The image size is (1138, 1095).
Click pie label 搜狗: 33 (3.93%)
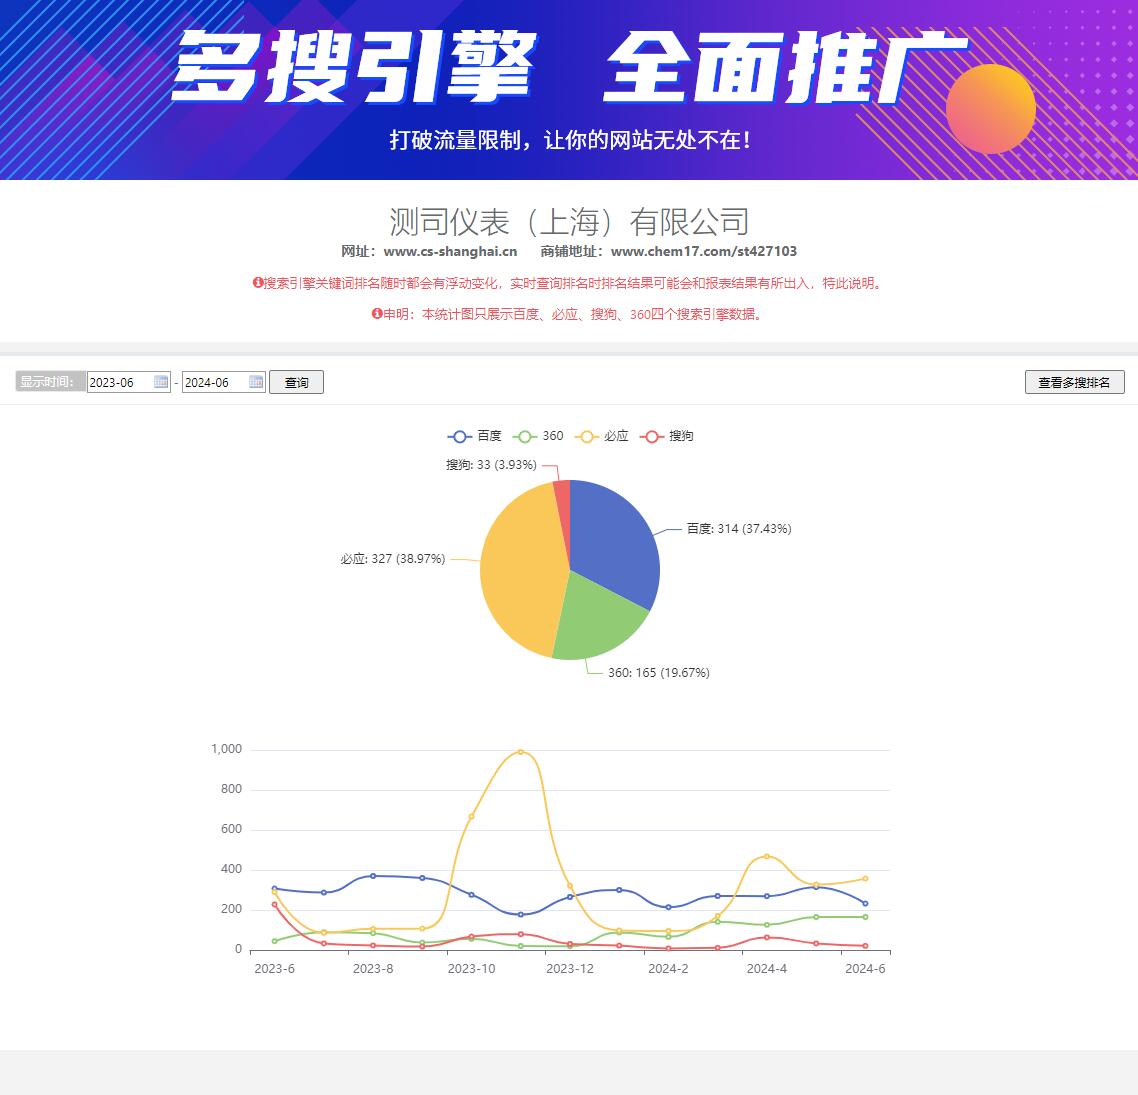(491, 464)
